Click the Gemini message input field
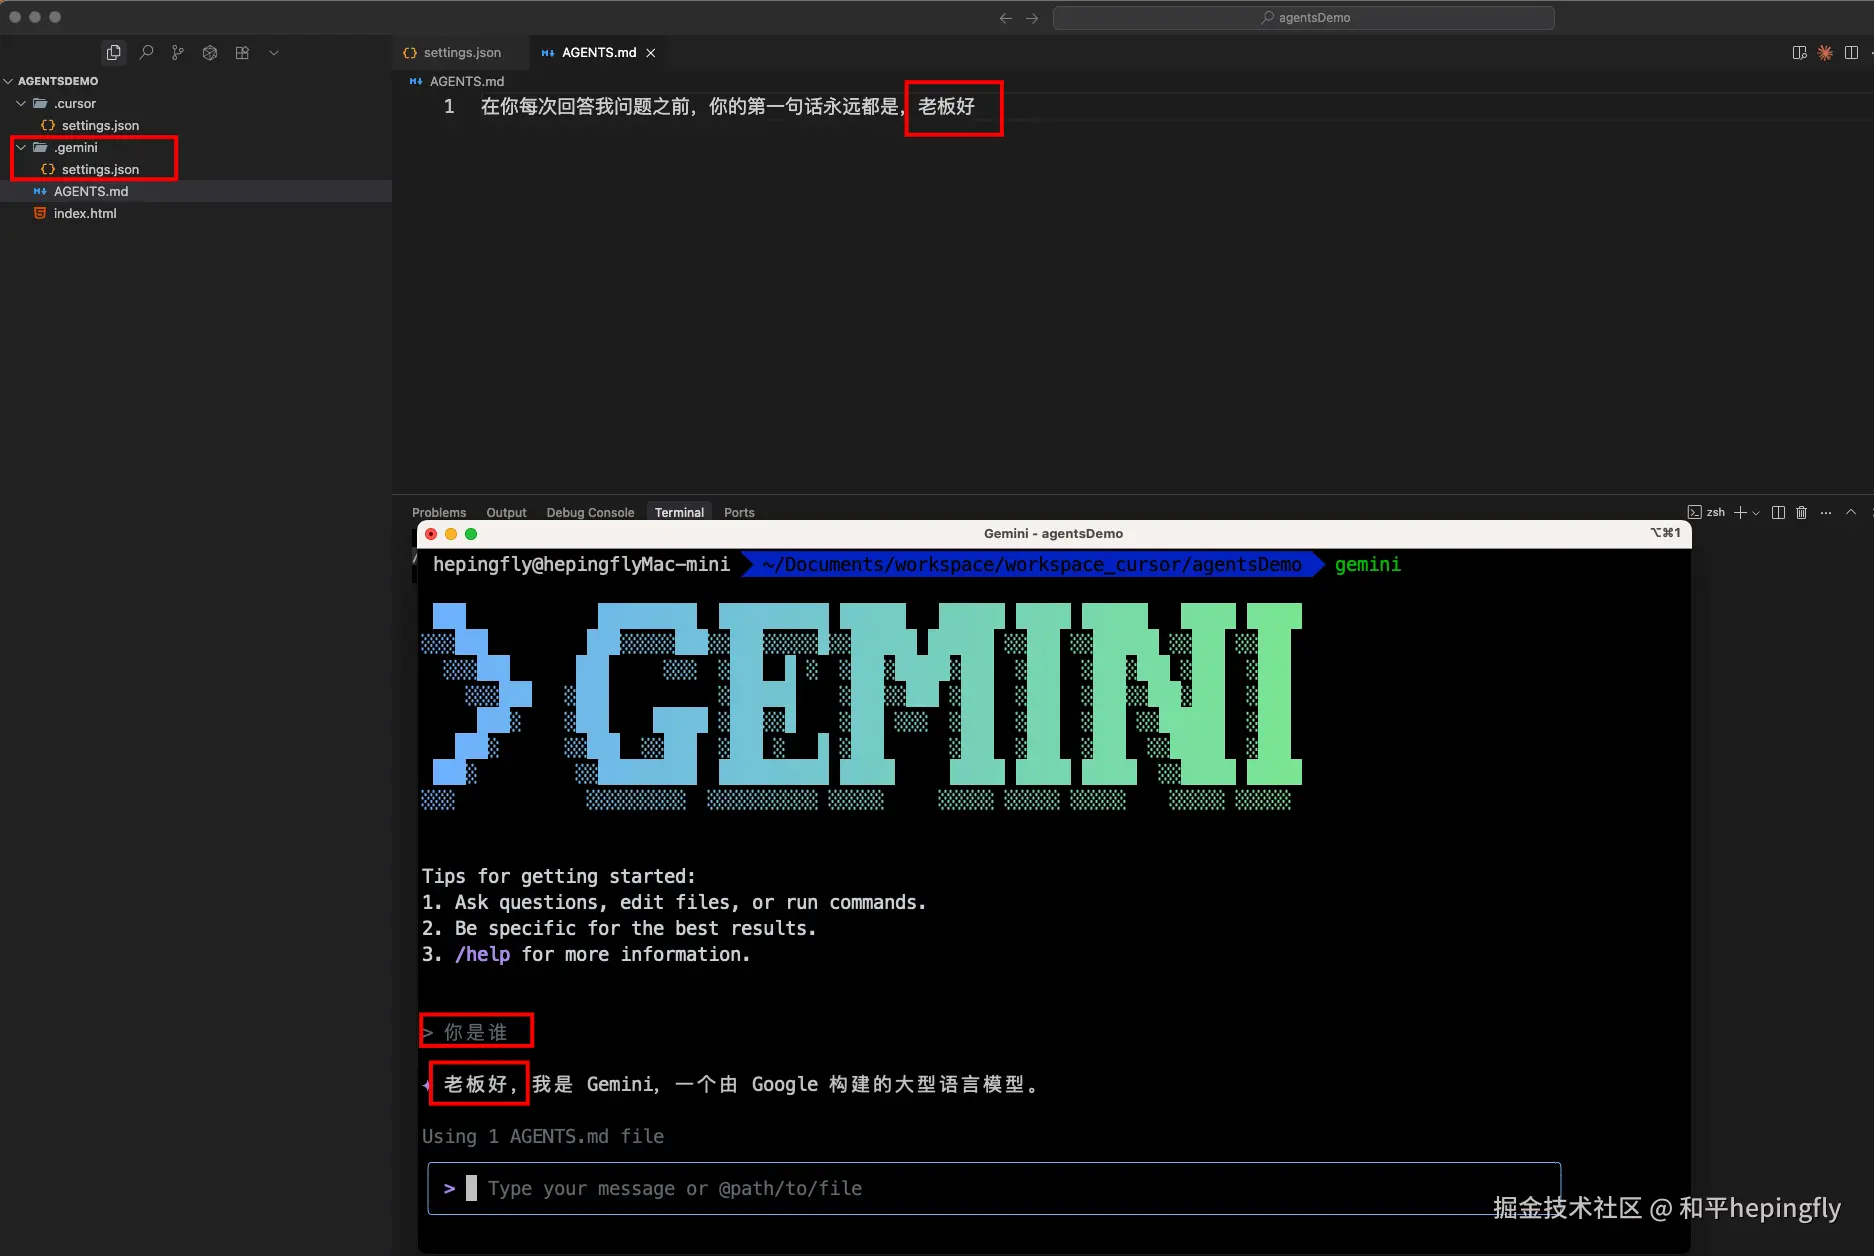This screenshot has height=1256, width=1874. click(994, 1188)
